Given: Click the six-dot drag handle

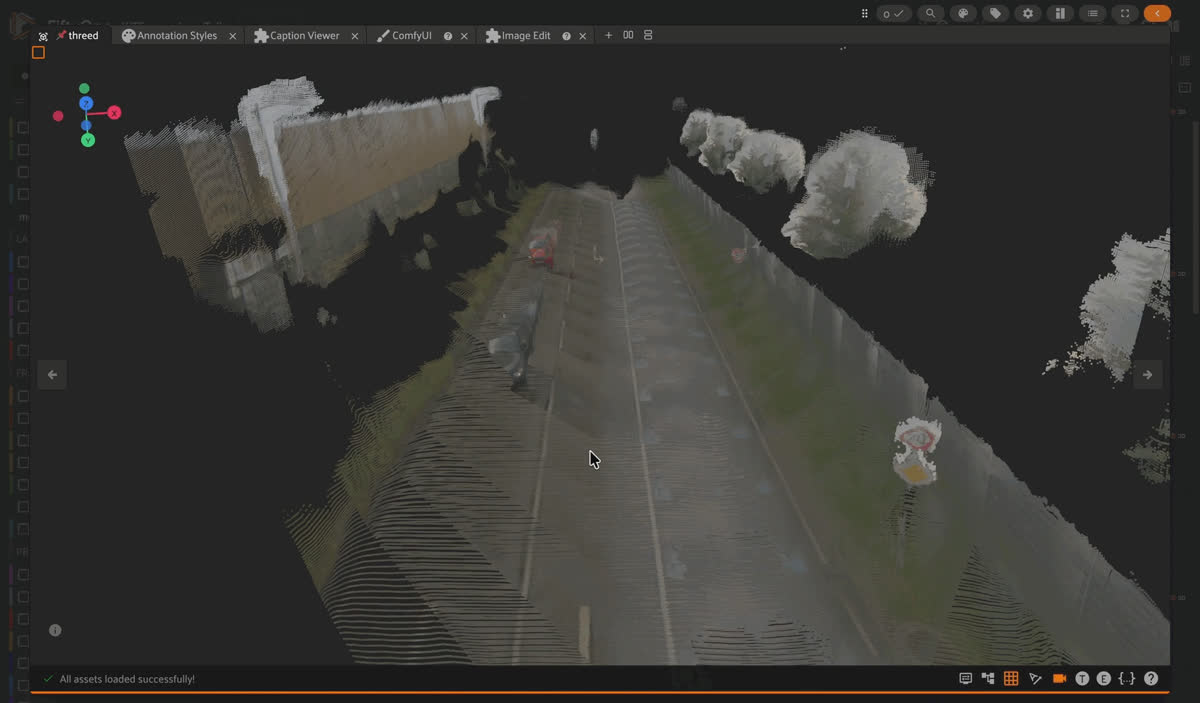Looking at the screenshot, I should tap(864, 13).
